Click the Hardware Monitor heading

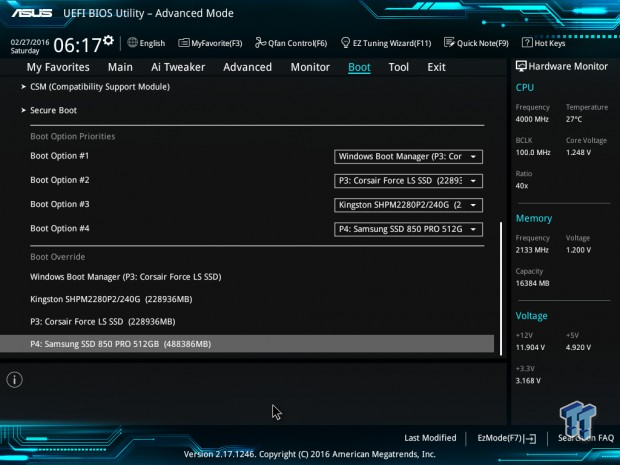point(568,66)
